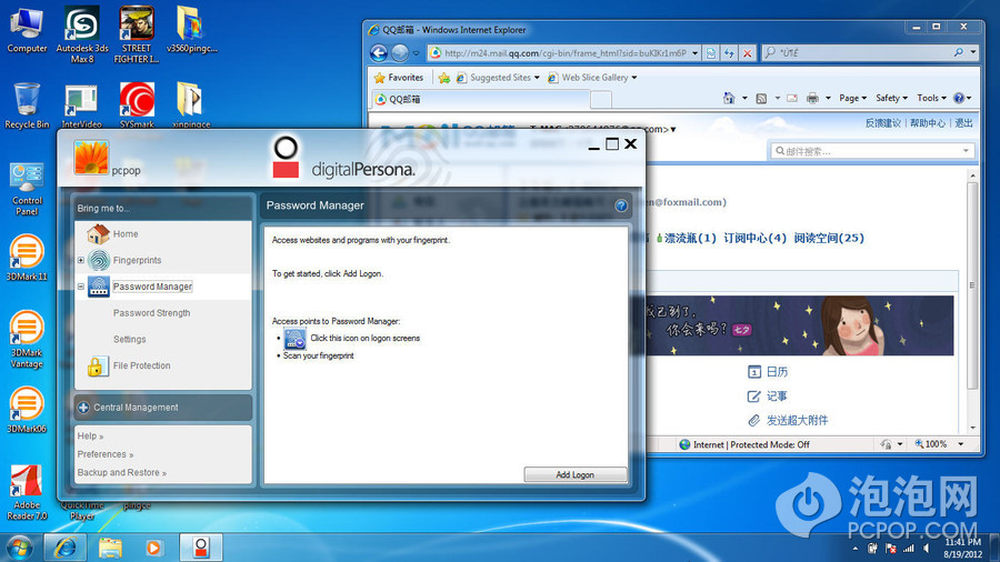Click the Stop icon in IE
The image size is (1000, 562).
tap(747, 54)
